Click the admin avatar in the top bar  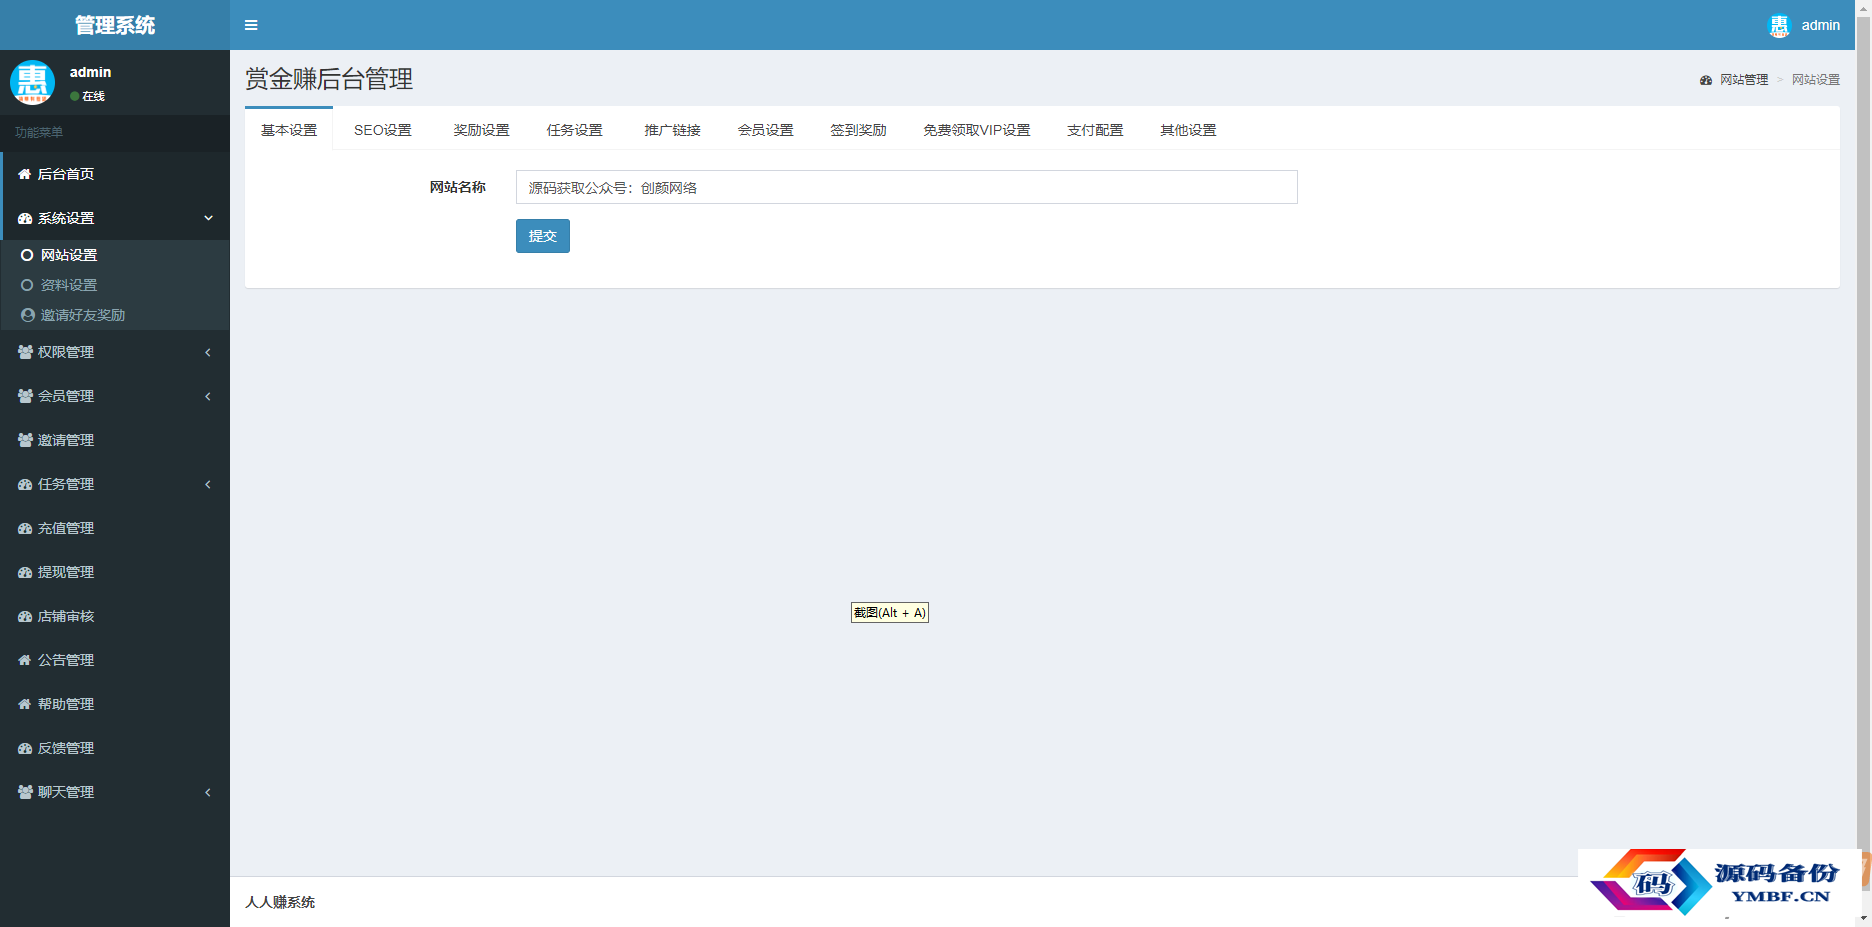point(1779,26)
